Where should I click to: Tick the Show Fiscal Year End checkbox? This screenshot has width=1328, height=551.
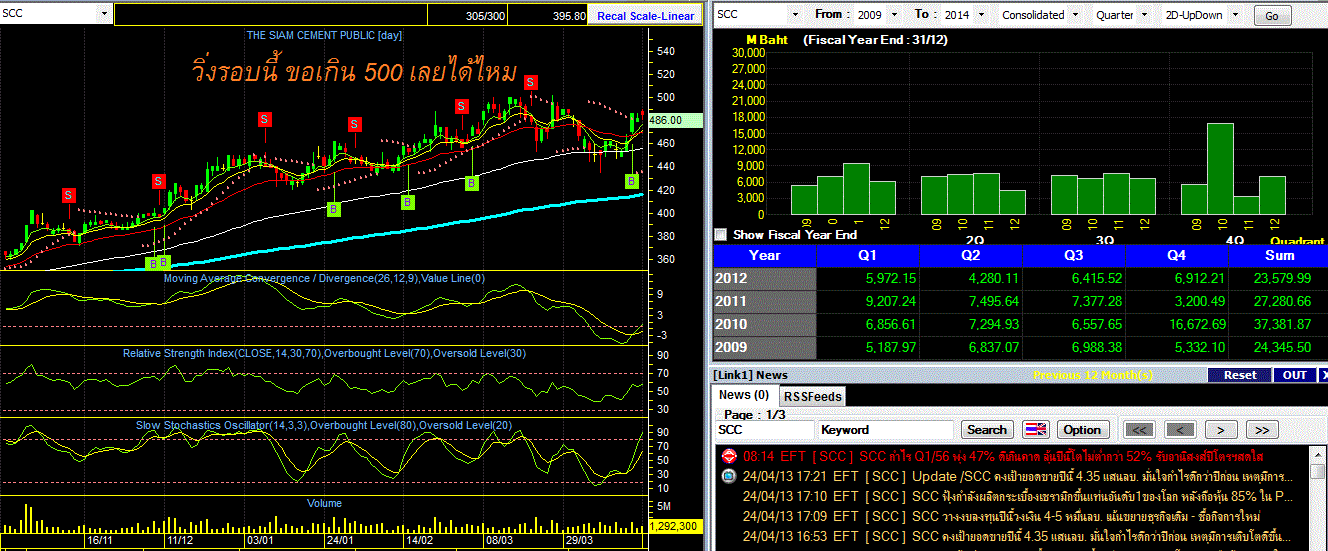(x=721, y=234)
